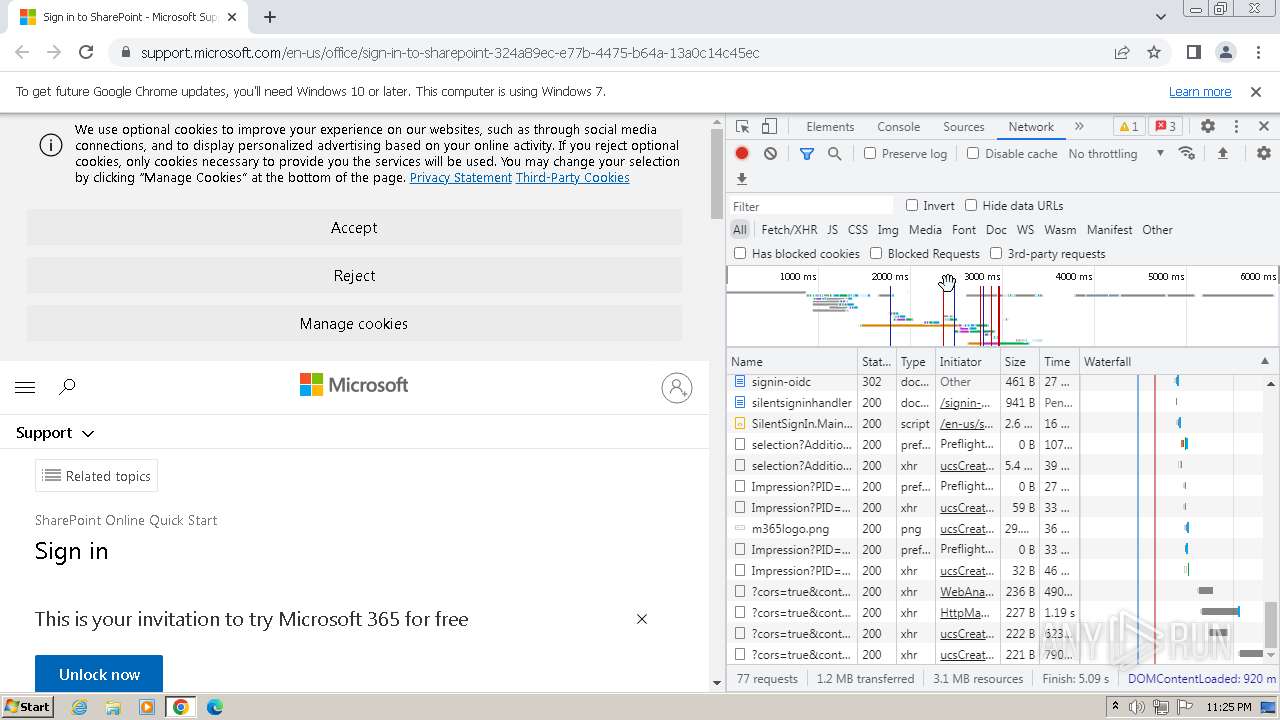This screenshot has width=1280, height=720.
Task: Open the Third-Party Cookies link
Action: coord(572,178)
